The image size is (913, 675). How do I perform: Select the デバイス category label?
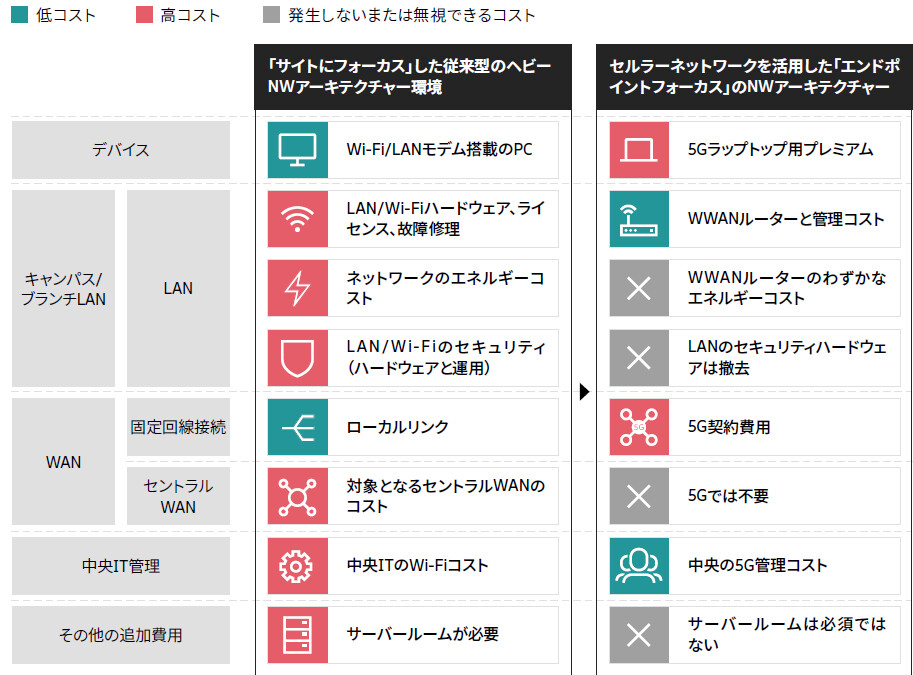point(121,150)
